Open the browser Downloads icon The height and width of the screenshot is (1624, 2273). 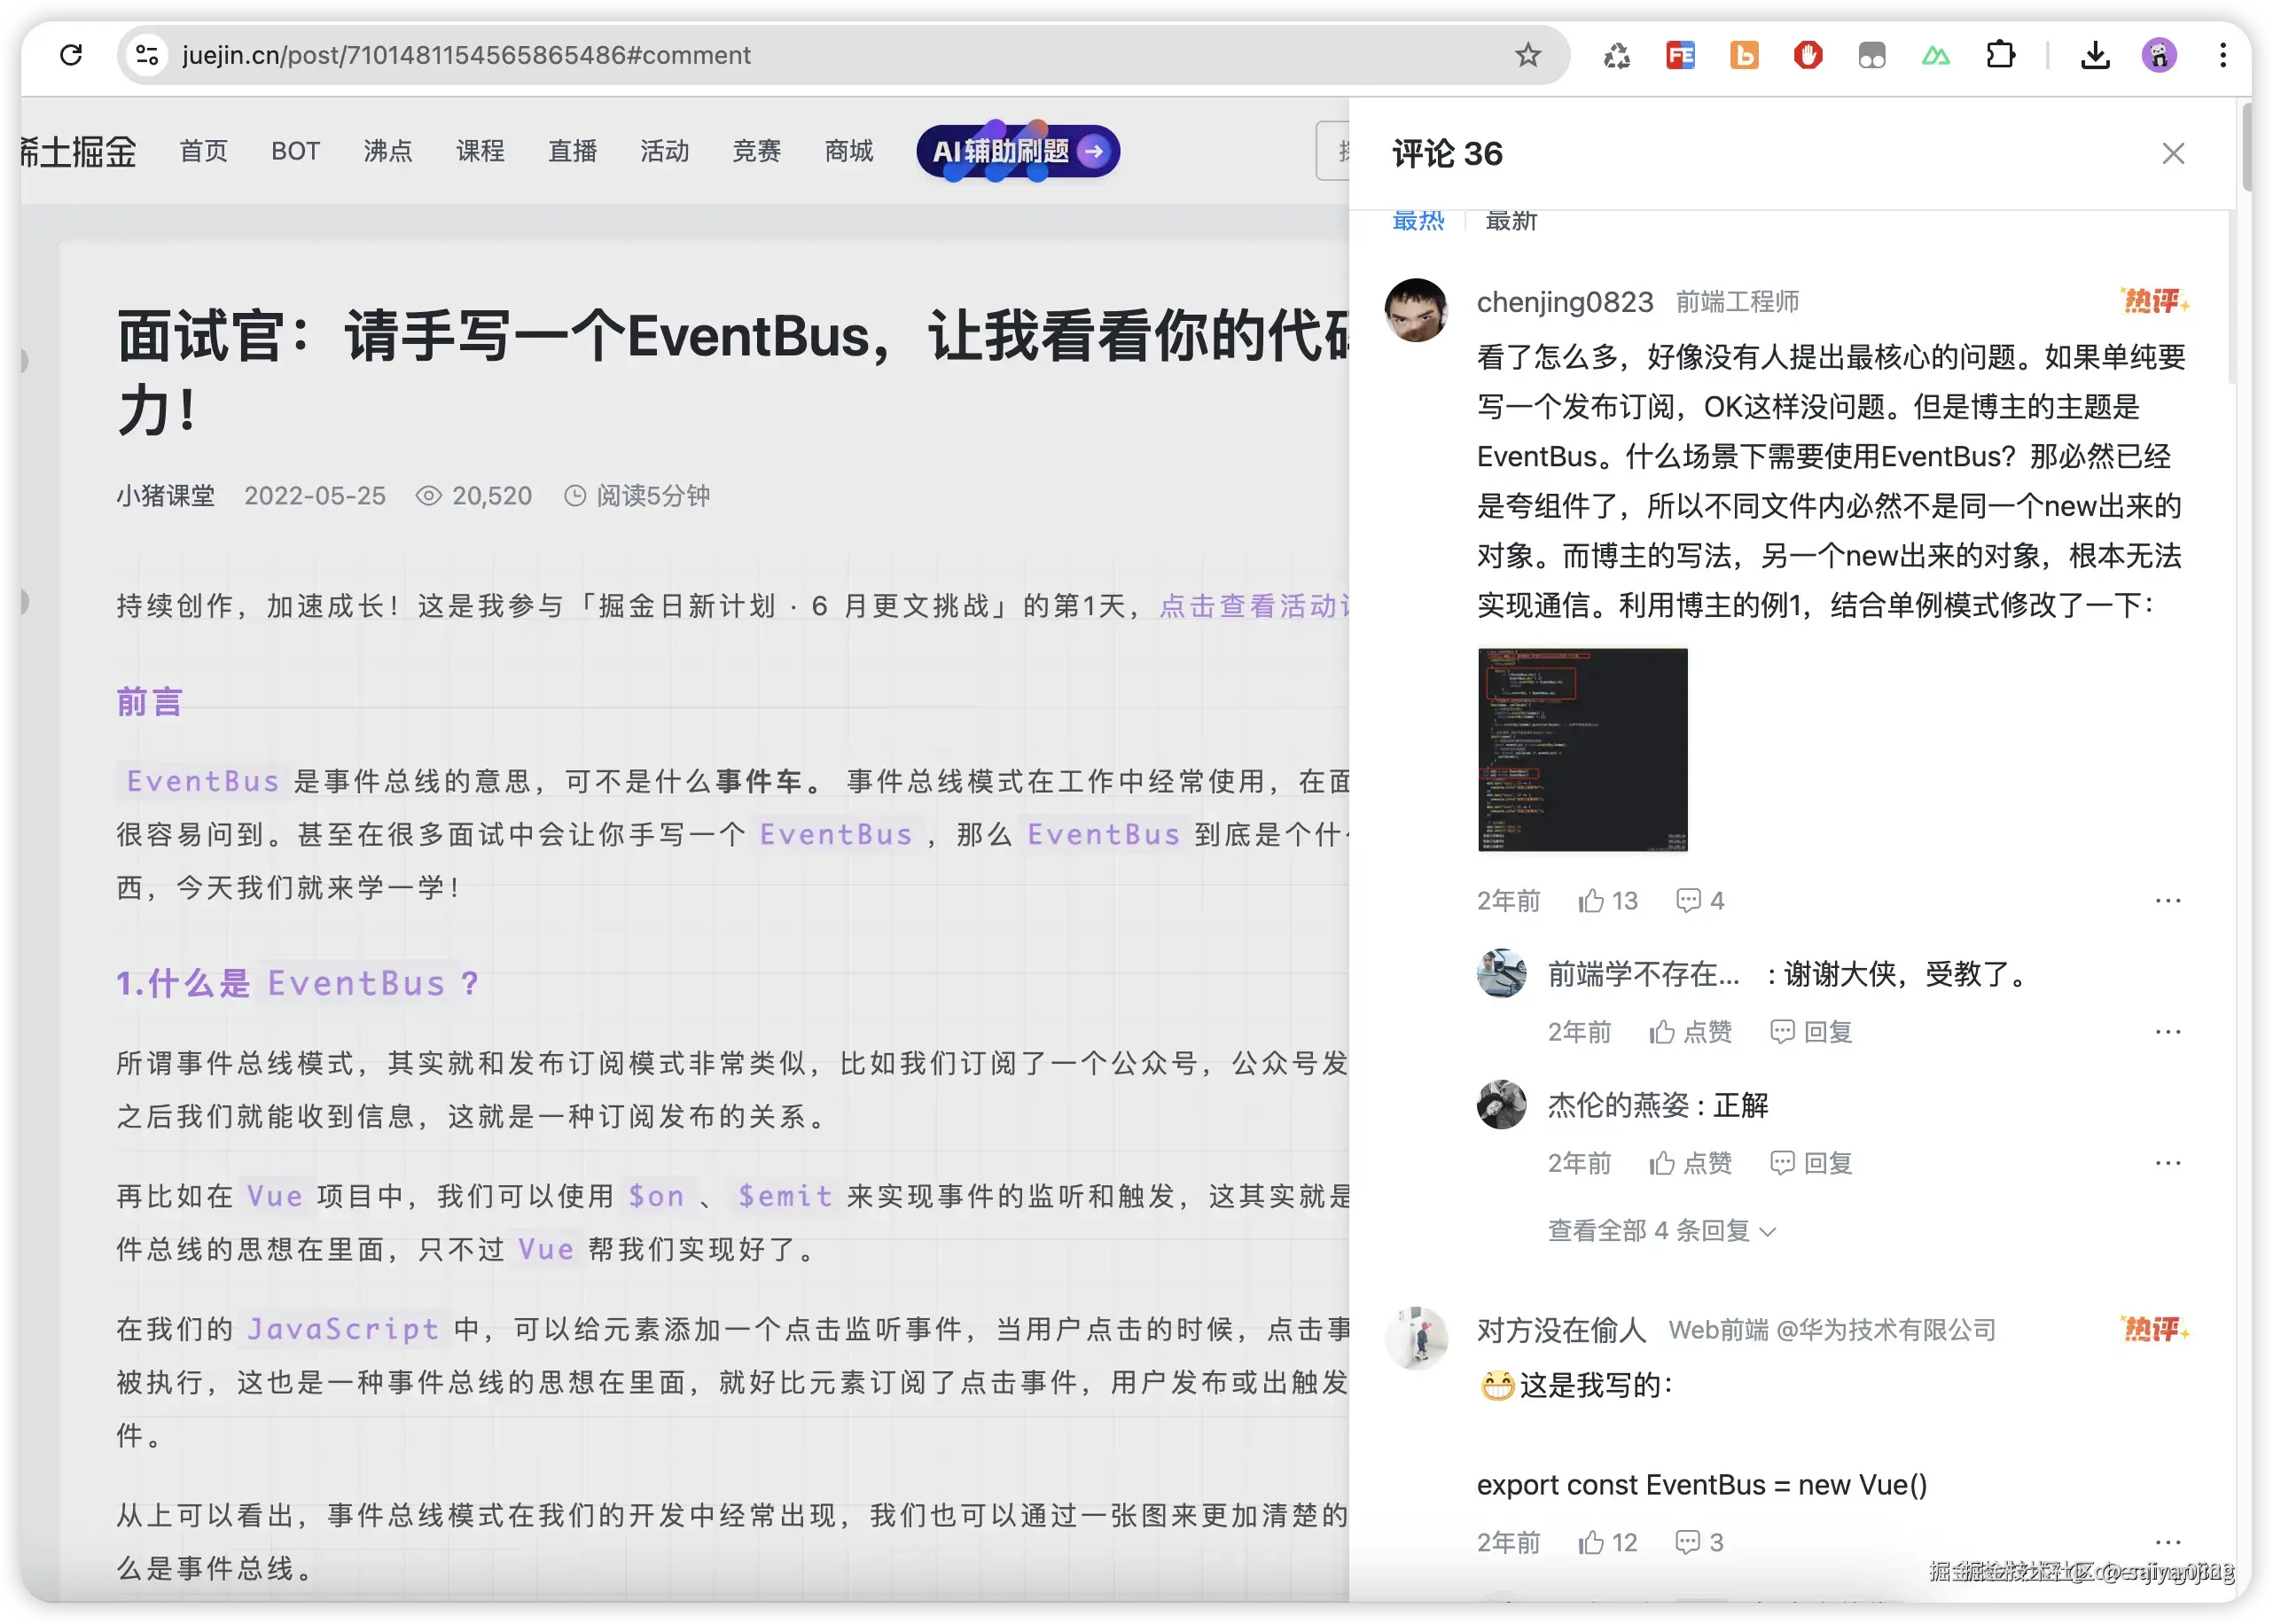pyautogui.click(x=2097, y=55)
